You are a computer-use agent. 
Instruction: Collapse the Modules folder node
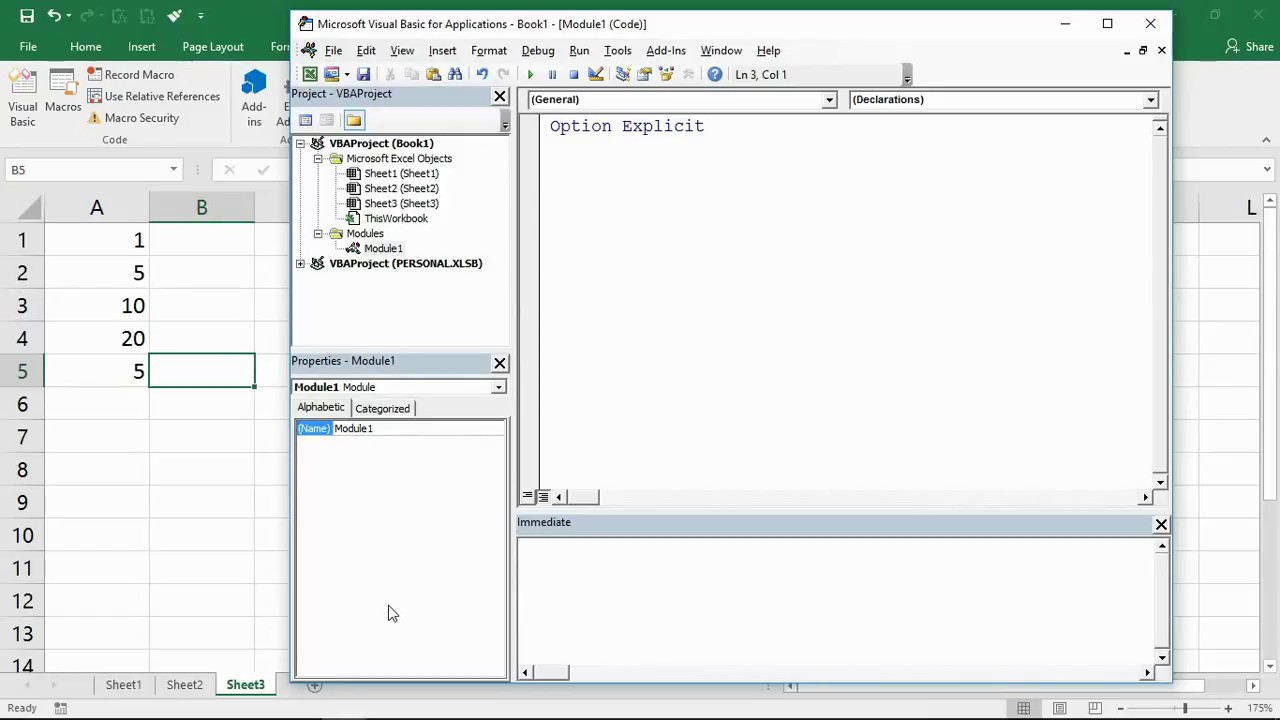(318, 234)
